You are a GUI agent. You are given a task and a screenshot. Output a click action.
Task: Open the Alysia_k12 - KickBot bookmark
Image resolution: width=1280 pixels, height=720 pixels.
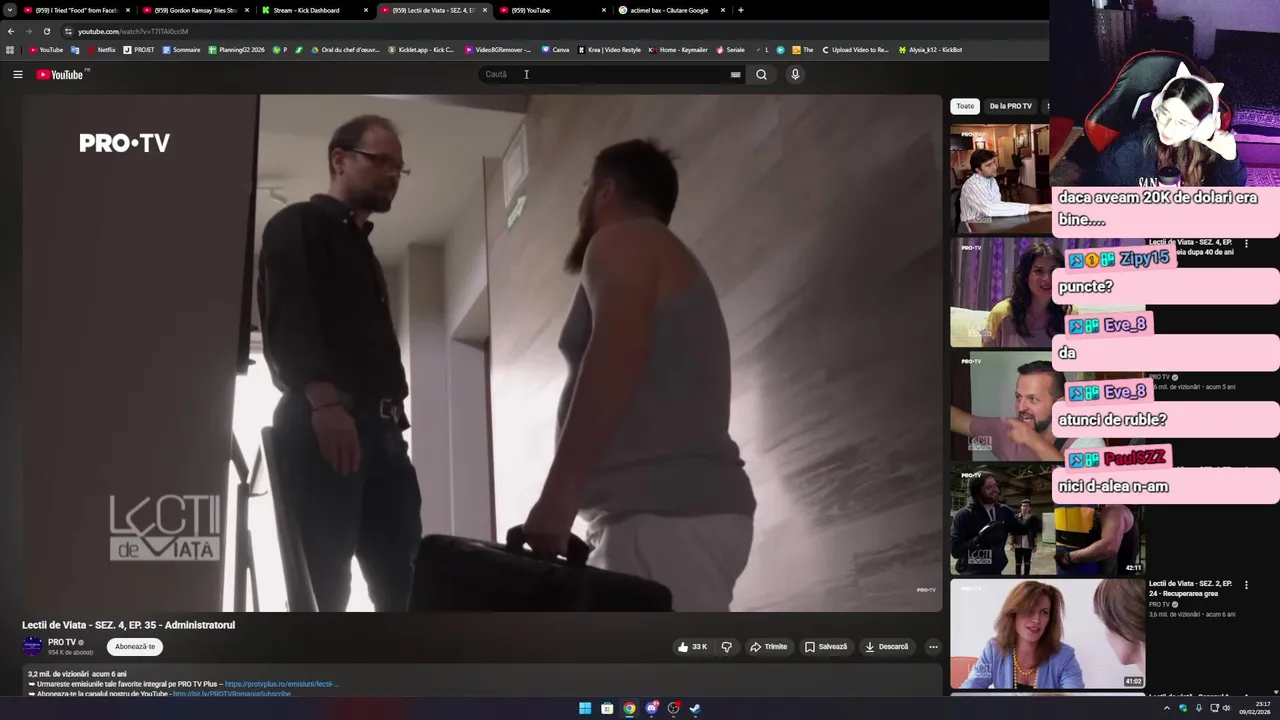point(930,49)
